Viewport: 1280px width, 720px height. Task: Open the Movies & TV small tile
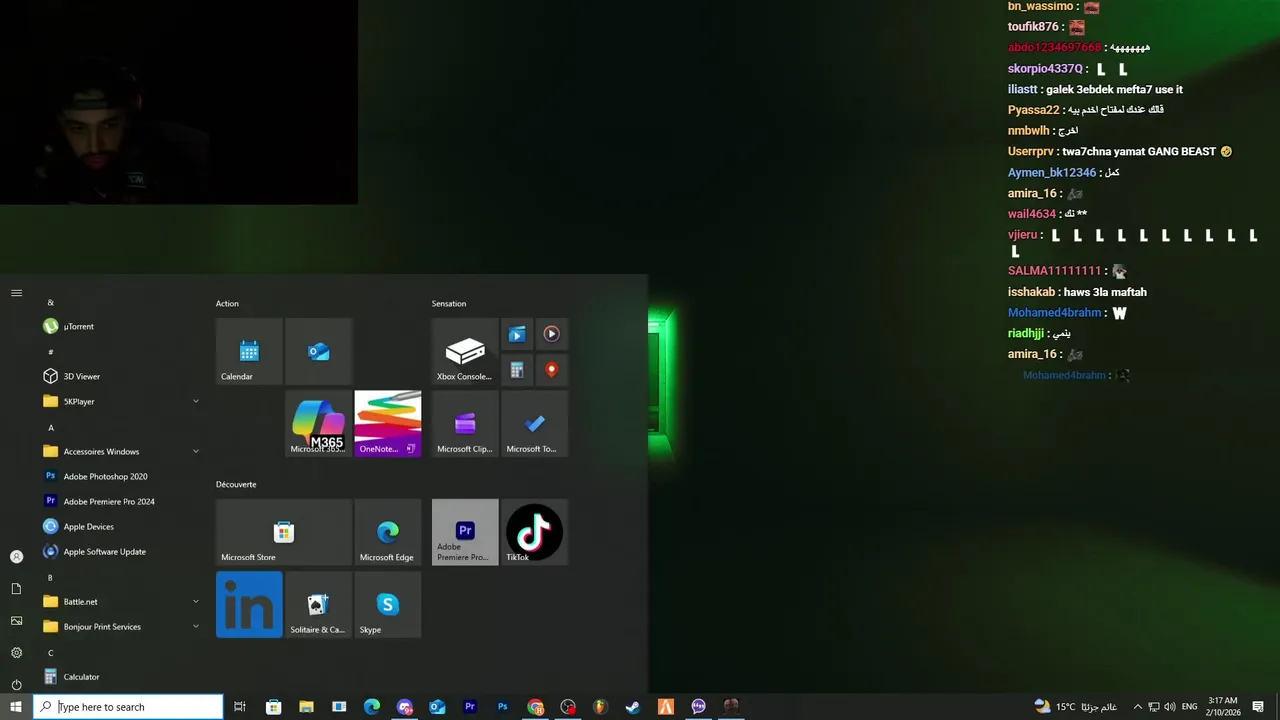coord(517,334)
